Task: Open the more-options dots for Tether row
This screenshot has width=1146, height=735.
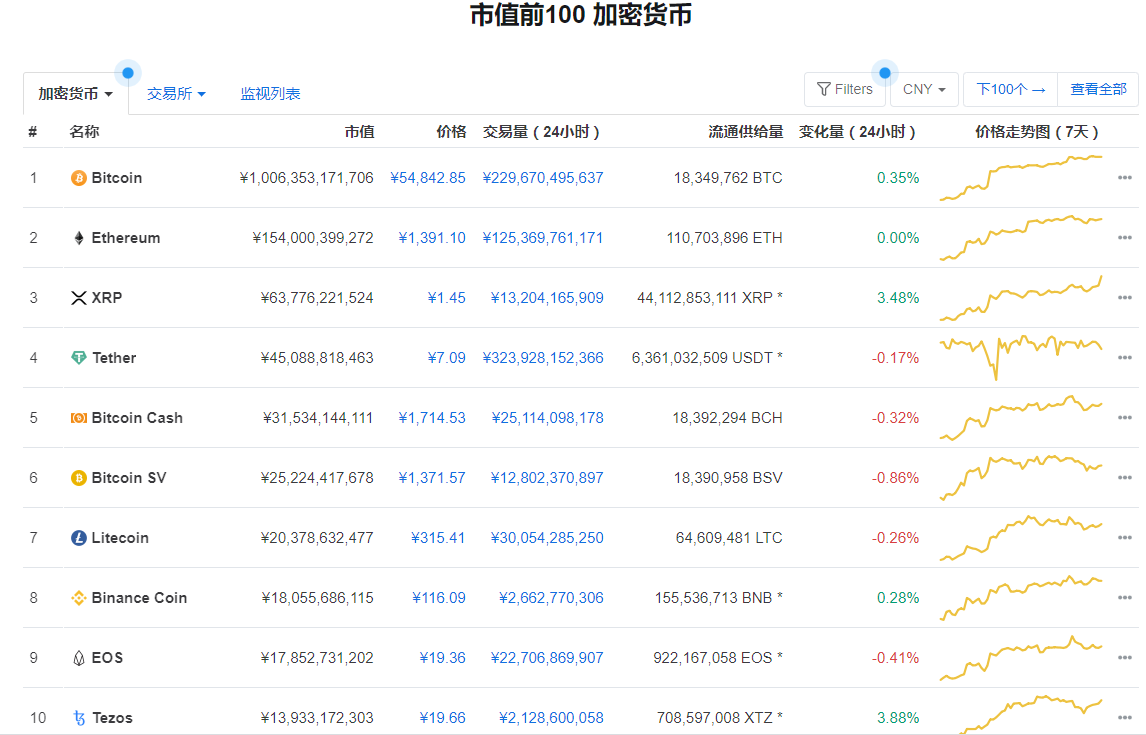Action: point(1125,357)
